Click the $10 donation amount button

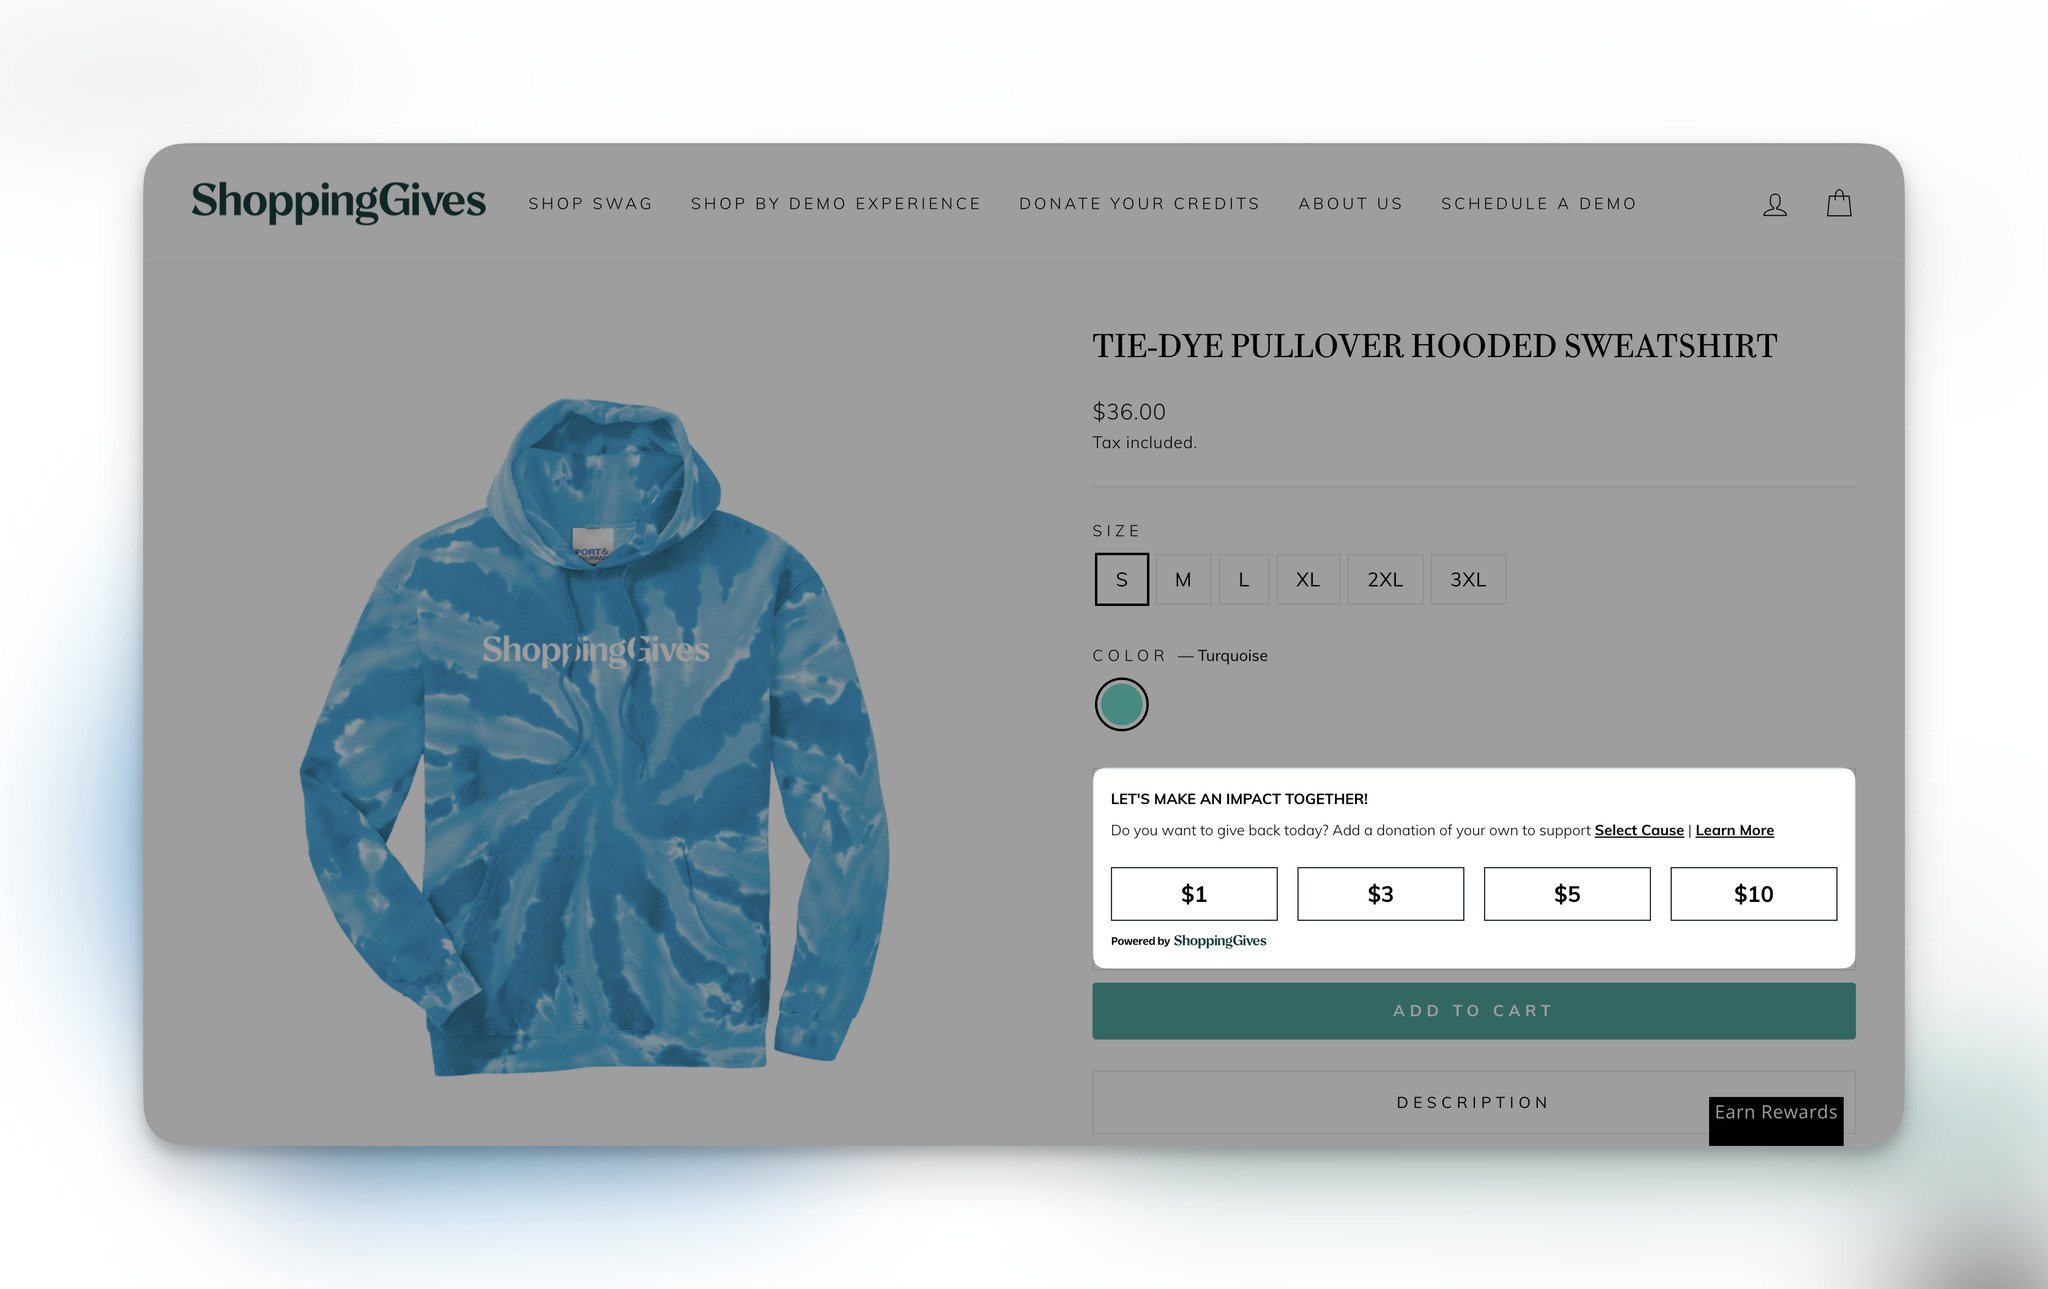[1752, 892]
